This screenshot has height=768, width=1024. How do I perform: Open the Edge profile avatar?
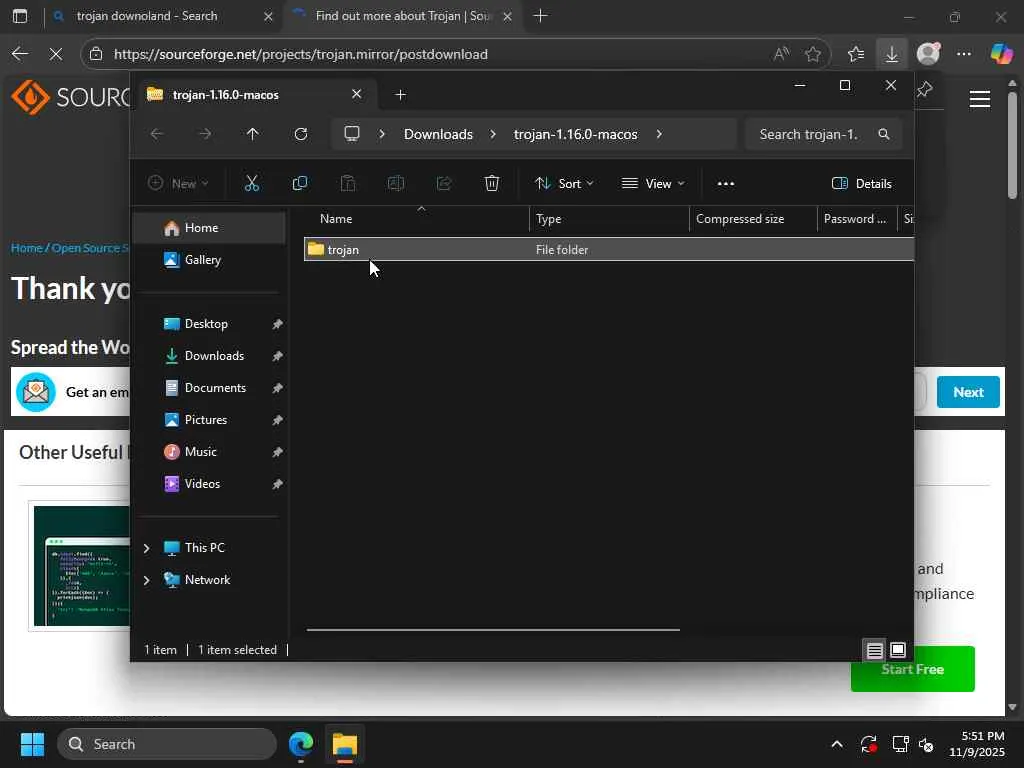click(928, 54)
